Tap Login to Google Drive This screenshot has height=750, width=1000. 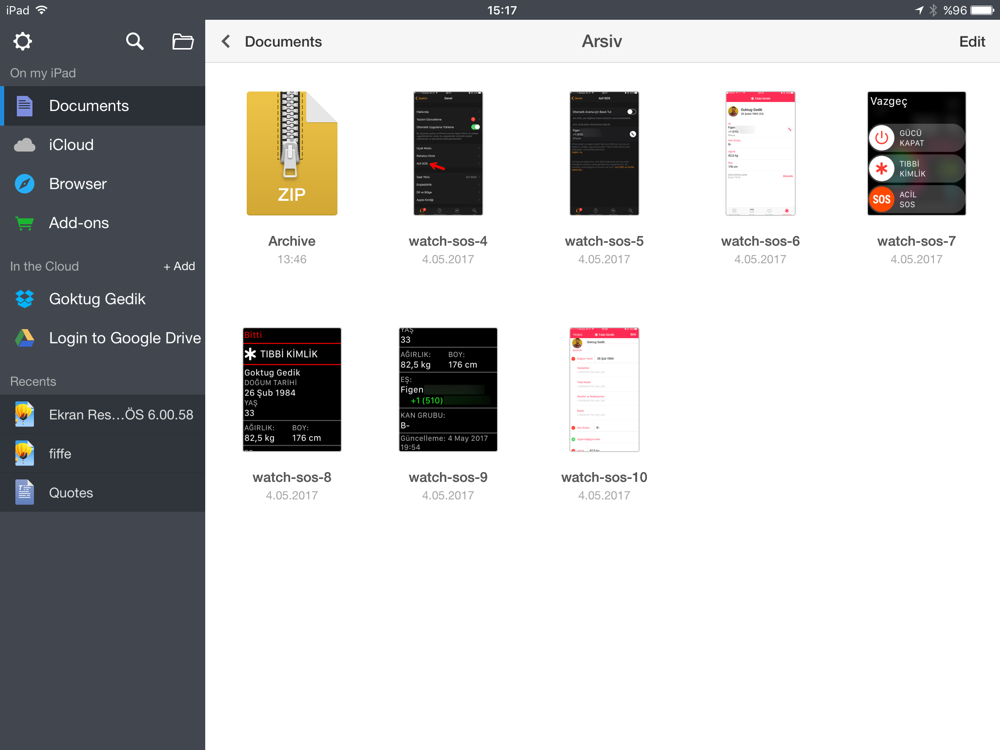(x=124, y=338)
